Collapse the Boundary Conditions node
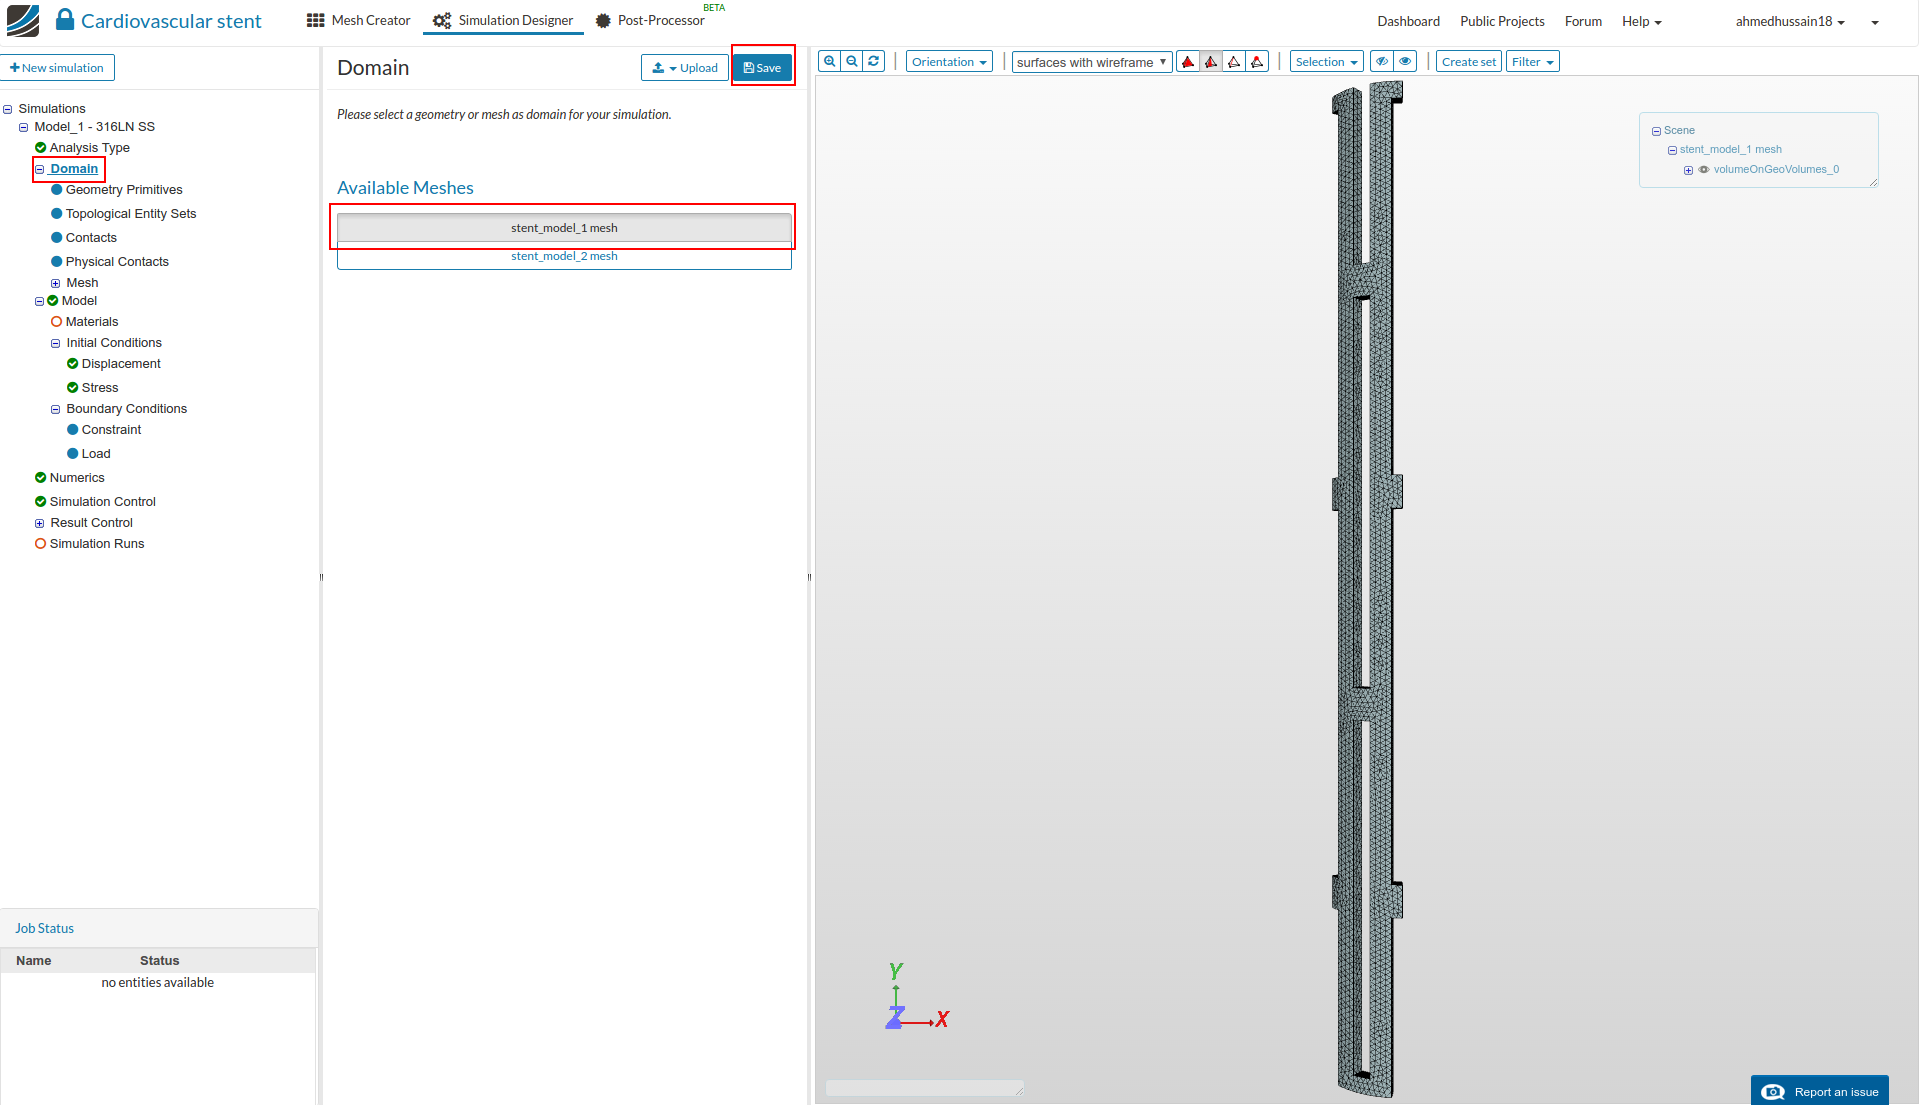This screenshot has height=1105, width=1919. (56, 410)
